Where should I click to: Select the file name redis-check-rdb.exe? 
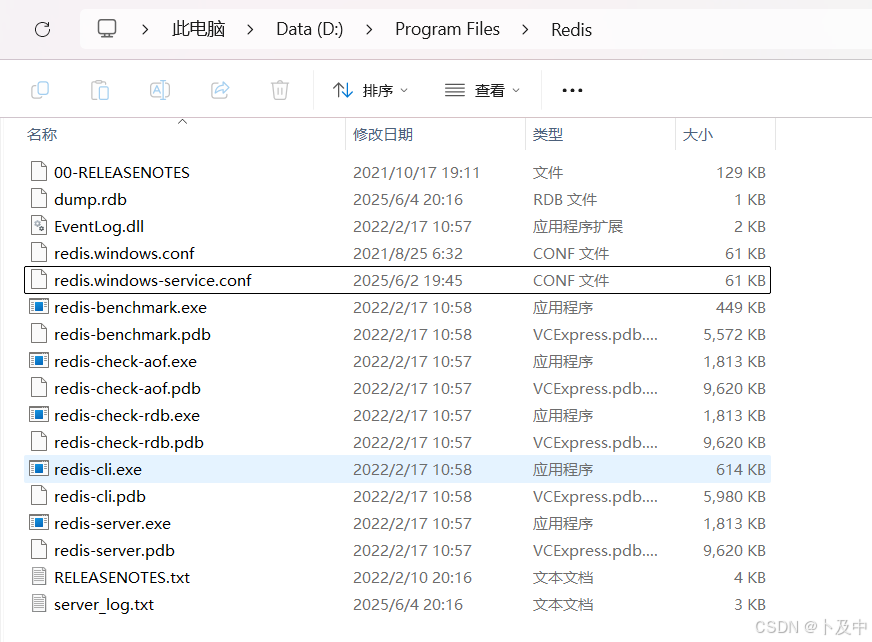tap(127, 416)
